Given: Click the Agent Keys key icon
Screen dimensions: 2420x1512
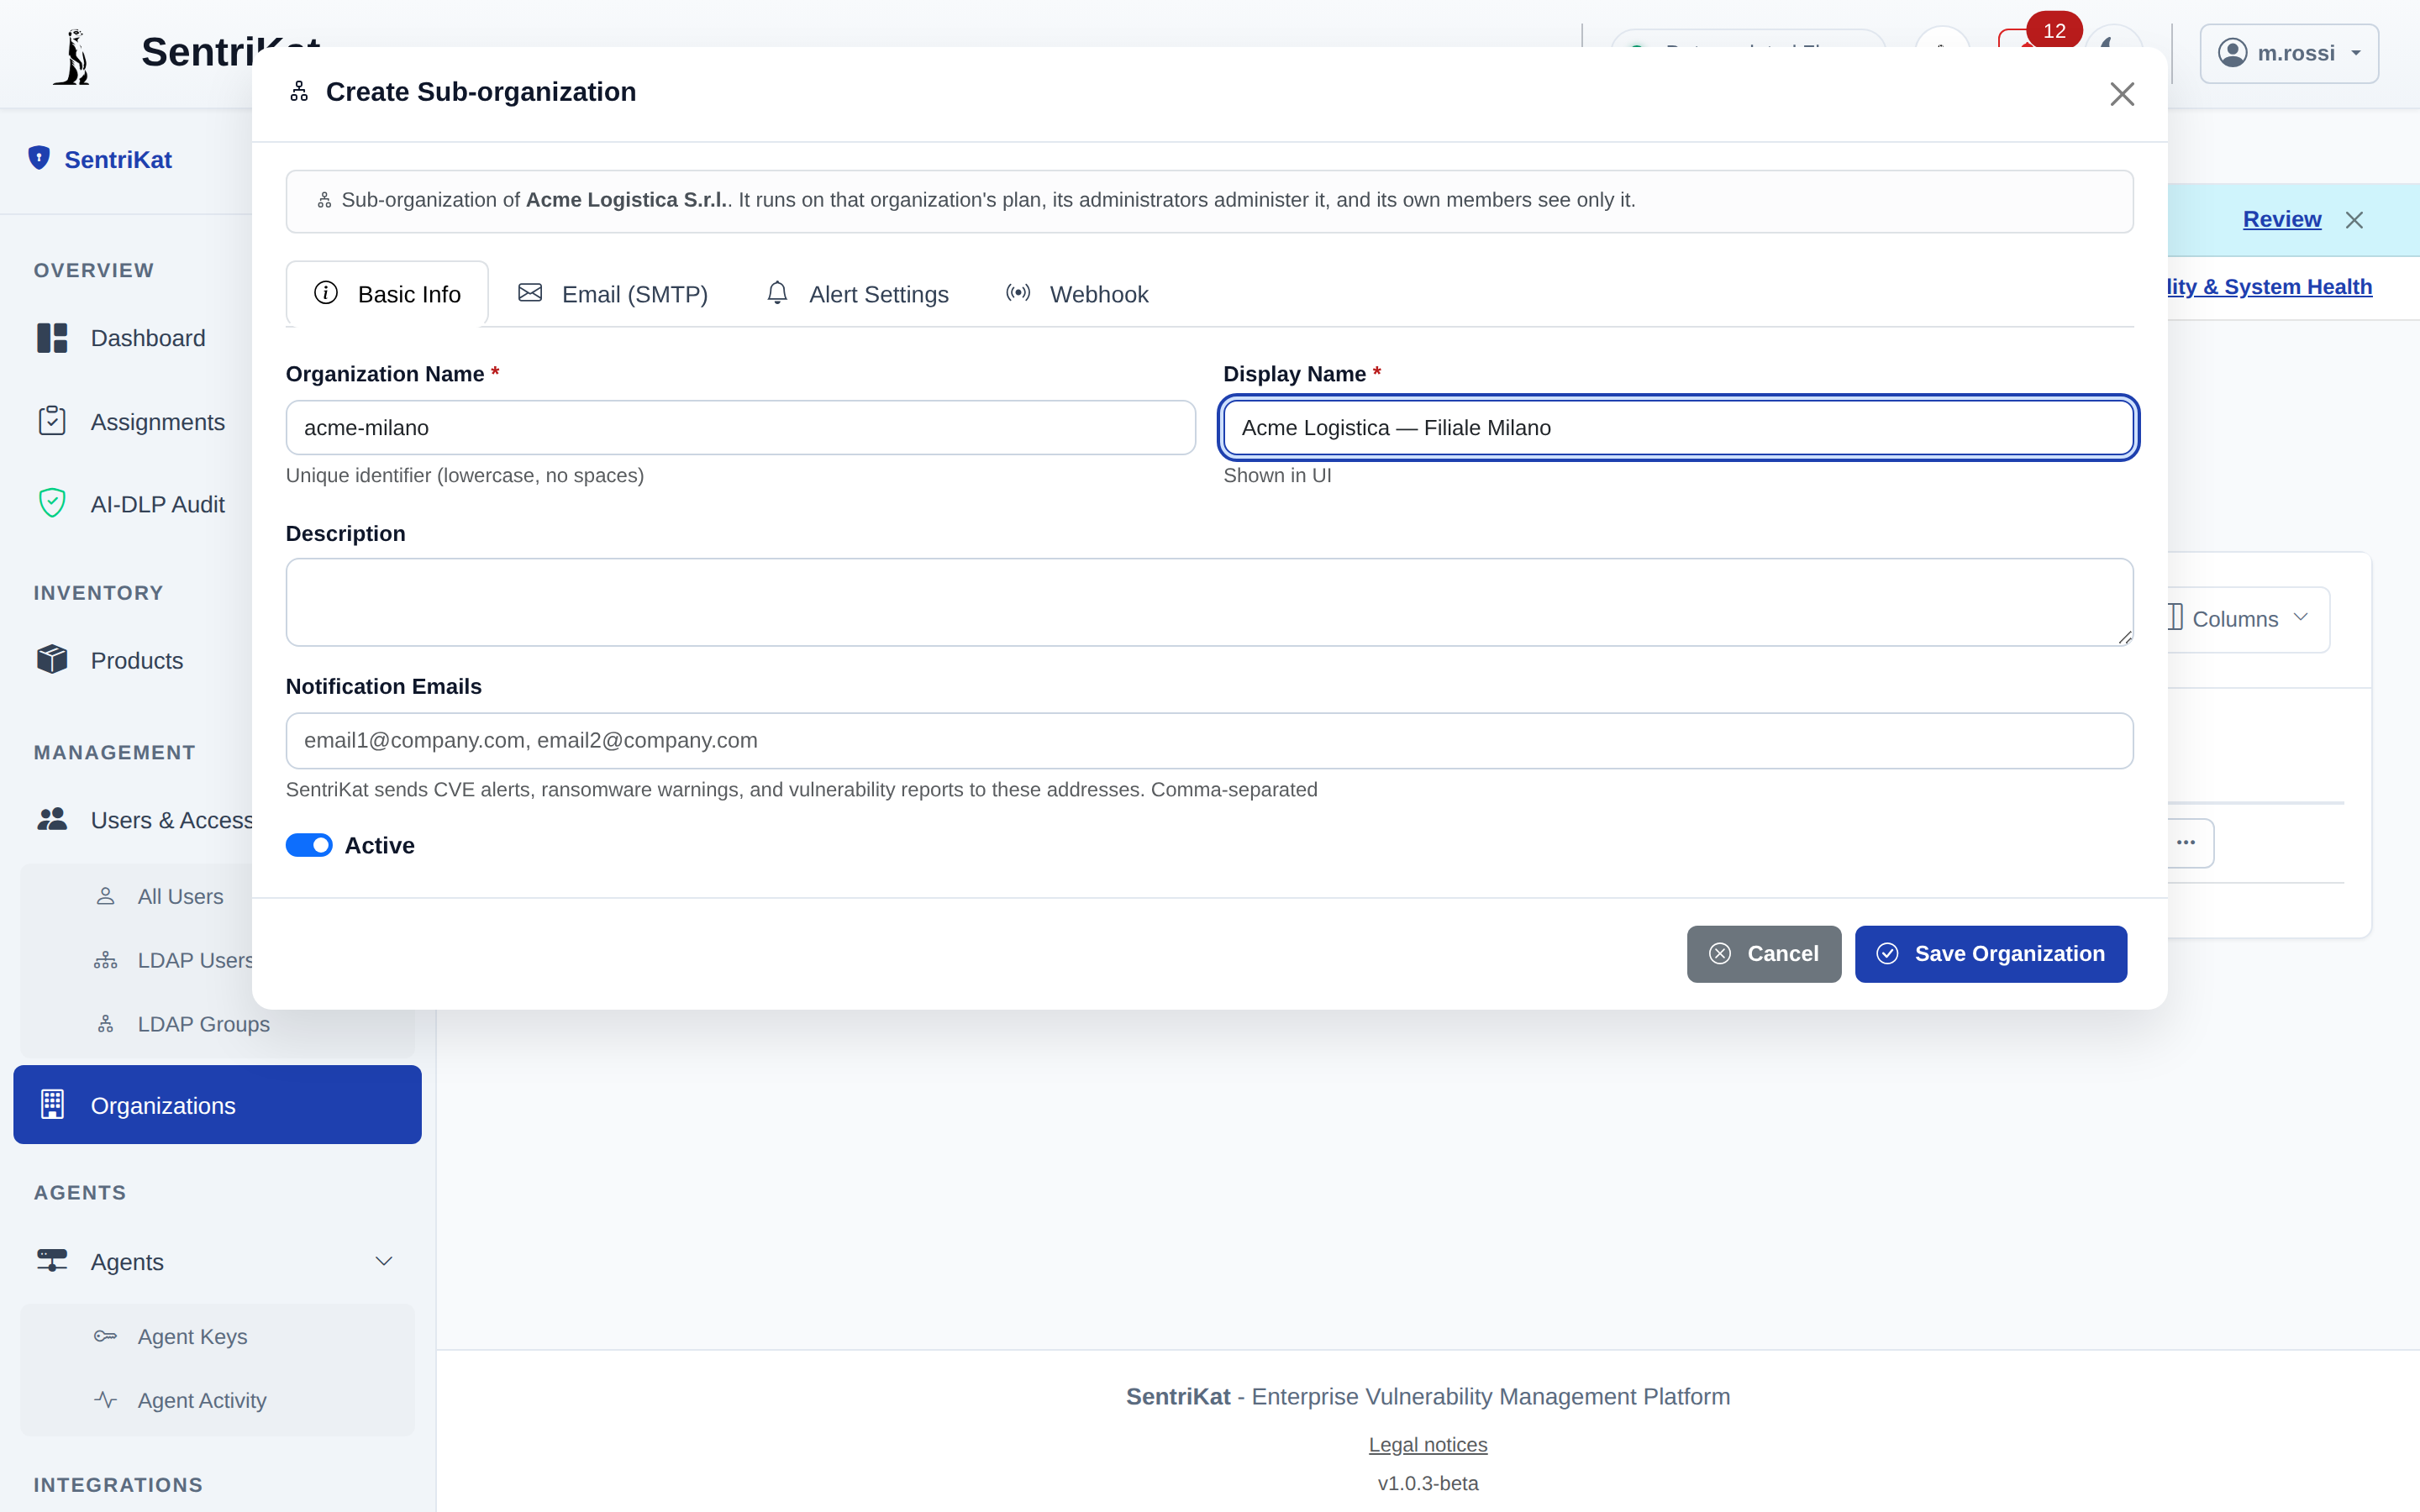Looking at the screenshot, I should pos(105,1336).
